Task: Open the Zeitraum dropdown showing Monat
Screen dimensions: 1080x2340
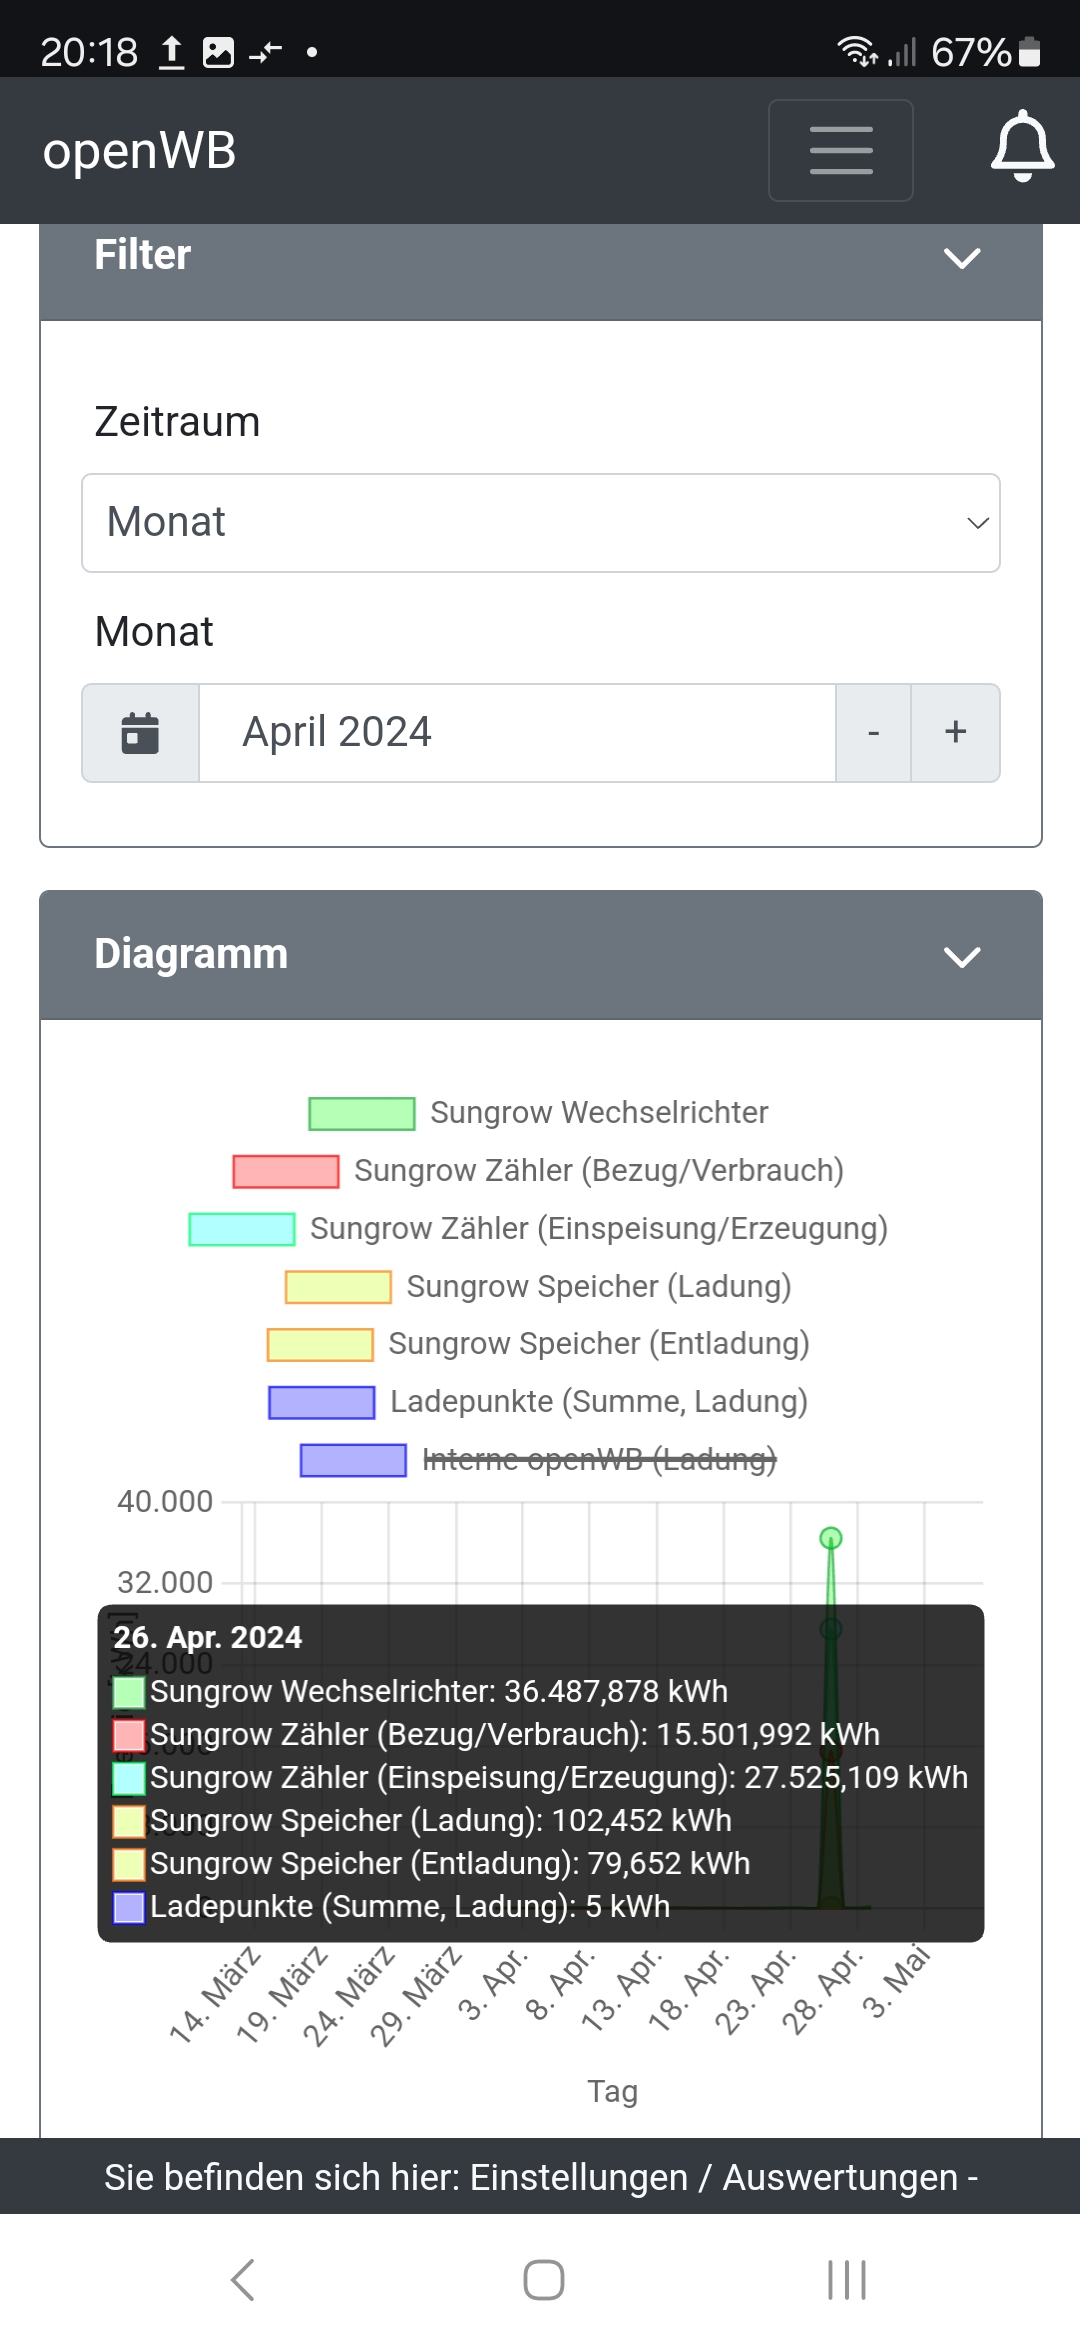Action: click(x=540, y=523)
